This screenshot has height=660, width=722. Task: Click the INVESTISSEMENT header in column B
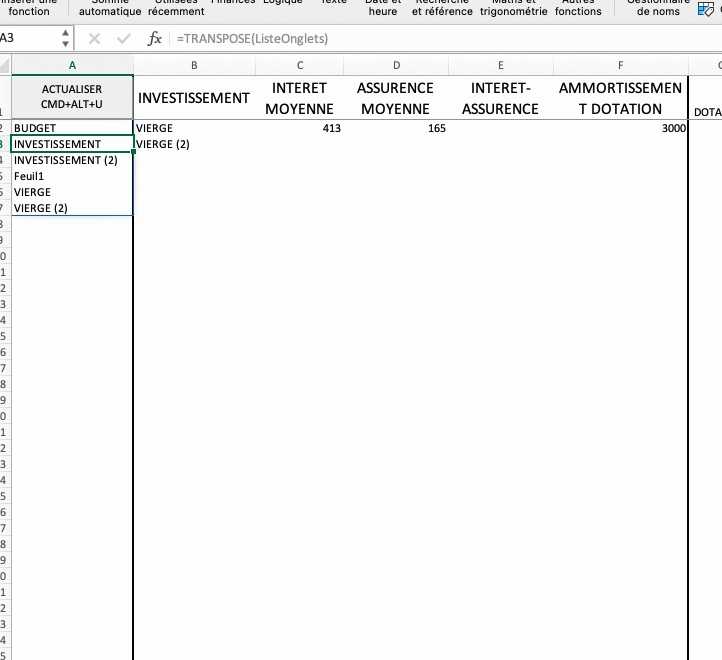pos(194,98)
